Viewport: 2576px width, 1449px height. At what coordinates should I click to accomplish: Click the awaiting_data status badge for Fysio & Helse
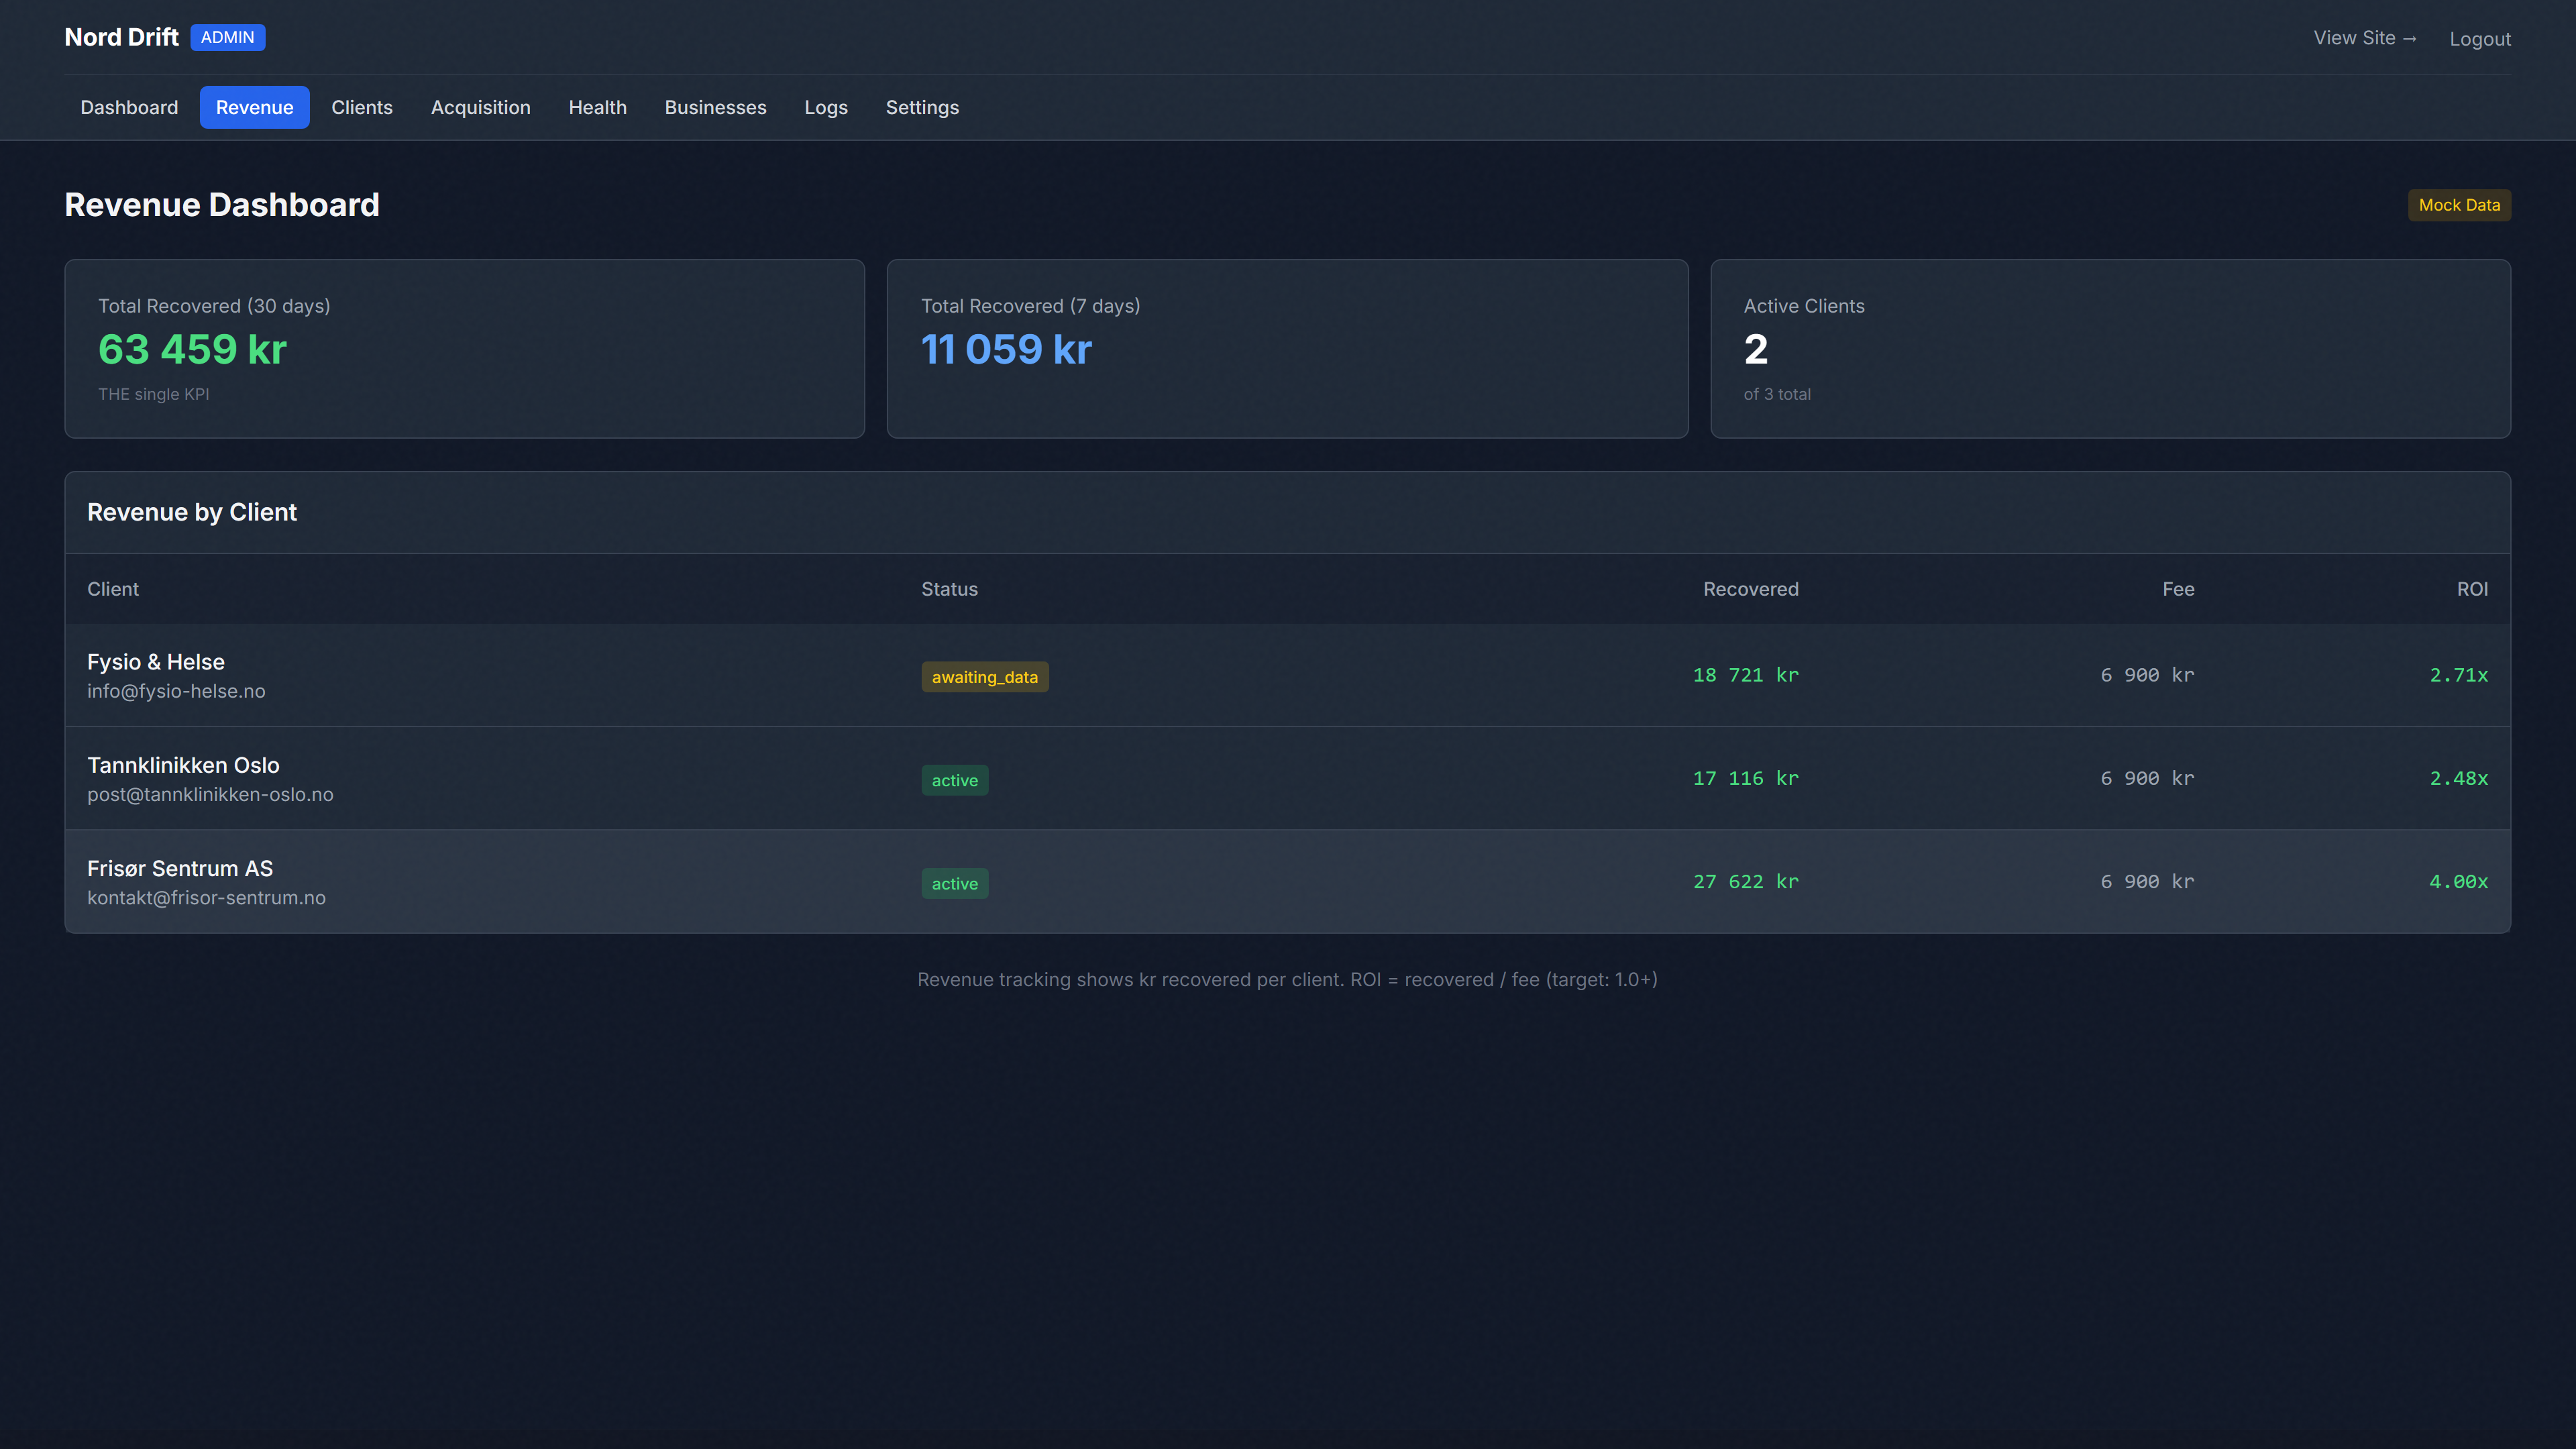pos(984,676)
